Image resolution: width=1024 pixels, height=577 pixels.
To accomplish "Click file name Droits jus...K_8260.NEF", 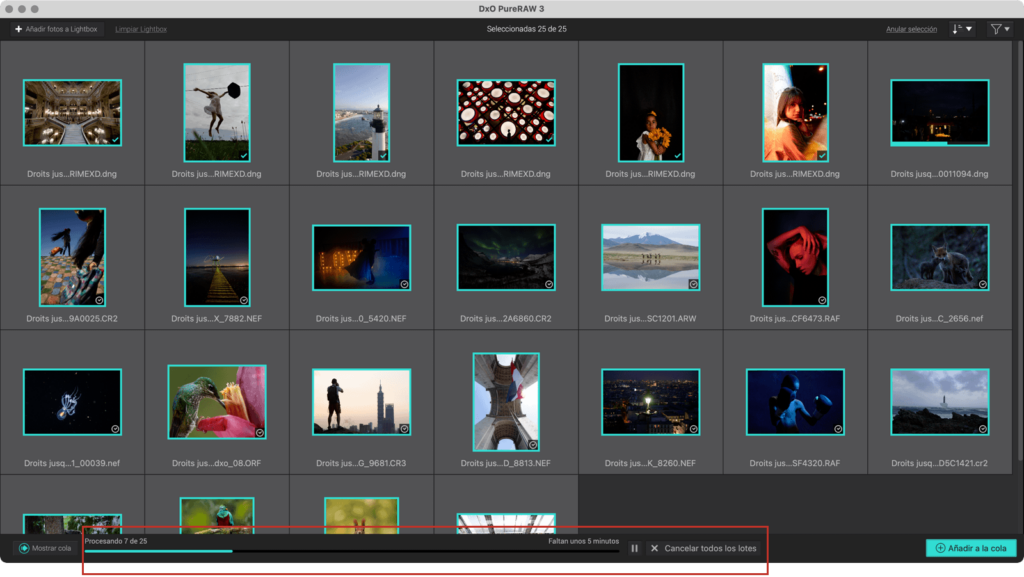I will click(650, 463).
